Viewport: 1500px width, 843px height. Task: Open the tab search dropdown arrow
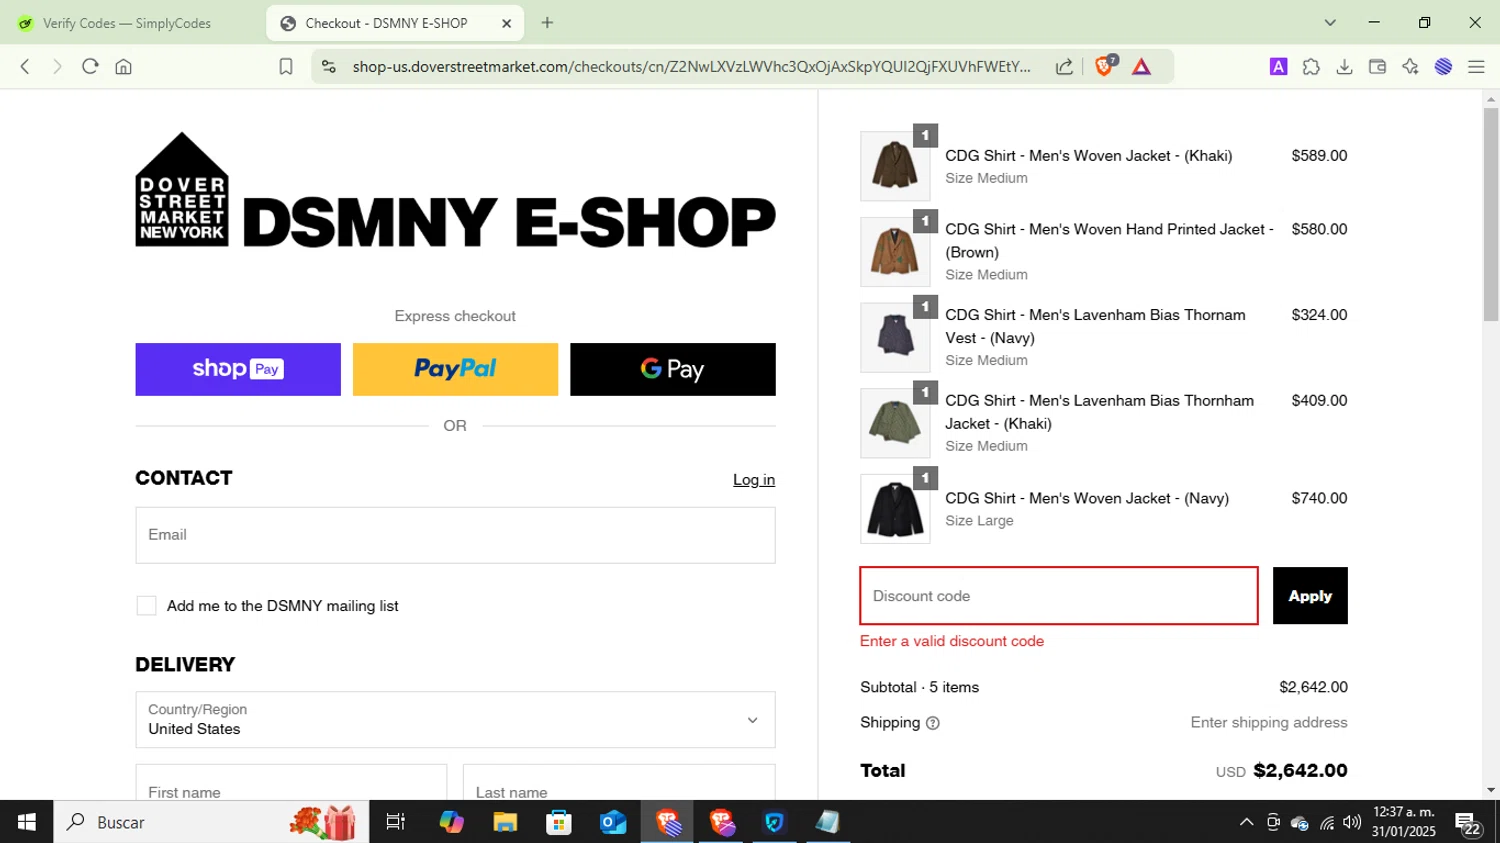click(x=1330, y=23)
